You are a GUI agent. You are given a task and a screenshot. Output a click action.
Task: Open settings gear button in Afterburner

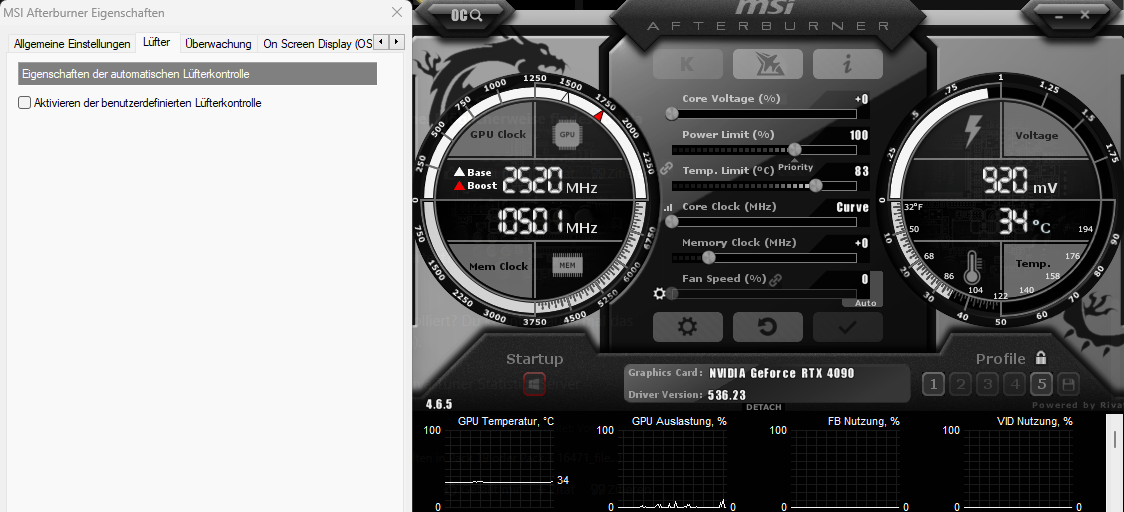click(687, 327)
